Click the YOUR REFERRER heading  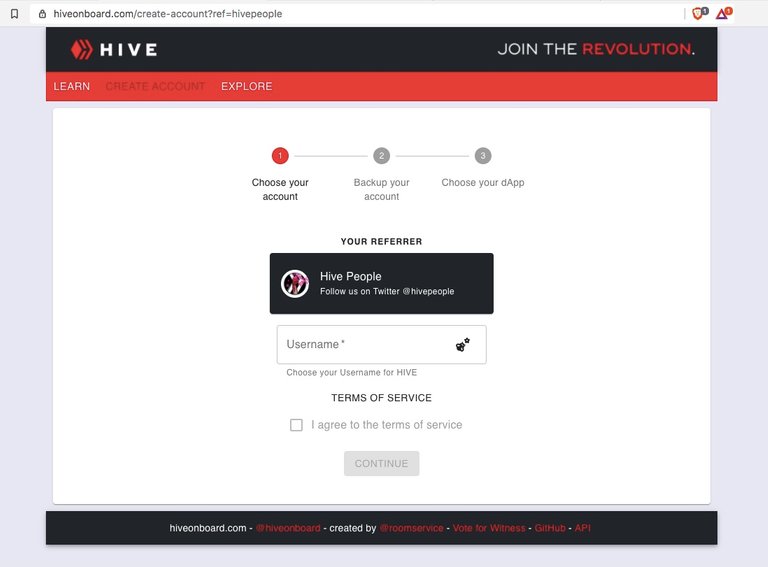click(x=382, y=241)
